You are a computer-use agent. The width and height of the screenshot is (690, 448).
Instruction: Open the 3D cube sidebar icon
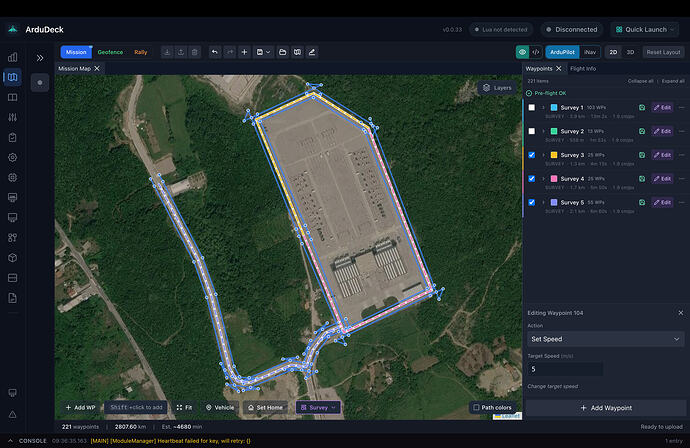[x=13, y=258]
